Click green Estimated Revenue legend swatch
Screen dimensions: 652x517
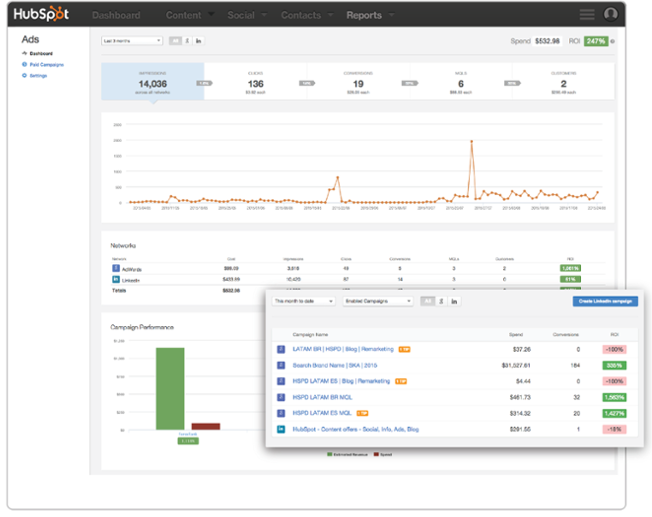click(330, 454)
